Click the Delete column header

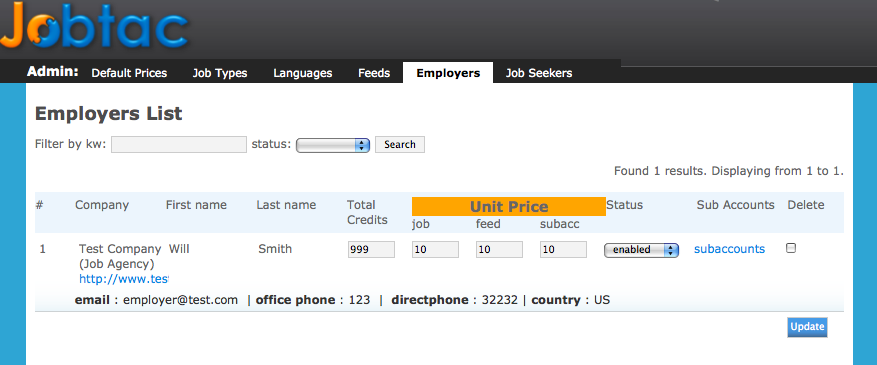point(806,205)
